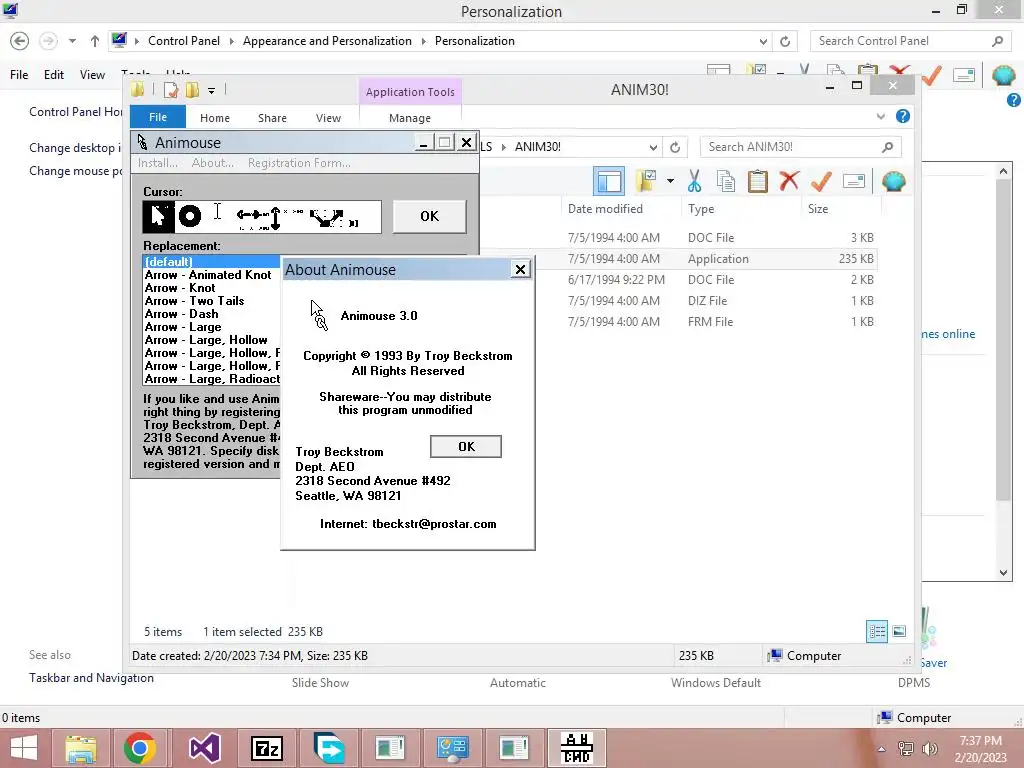Viewport: 1024px width, 768px height.
Task: Click the folder options icon in ANIM30! toolbar
Action: (x=647, y=181)
